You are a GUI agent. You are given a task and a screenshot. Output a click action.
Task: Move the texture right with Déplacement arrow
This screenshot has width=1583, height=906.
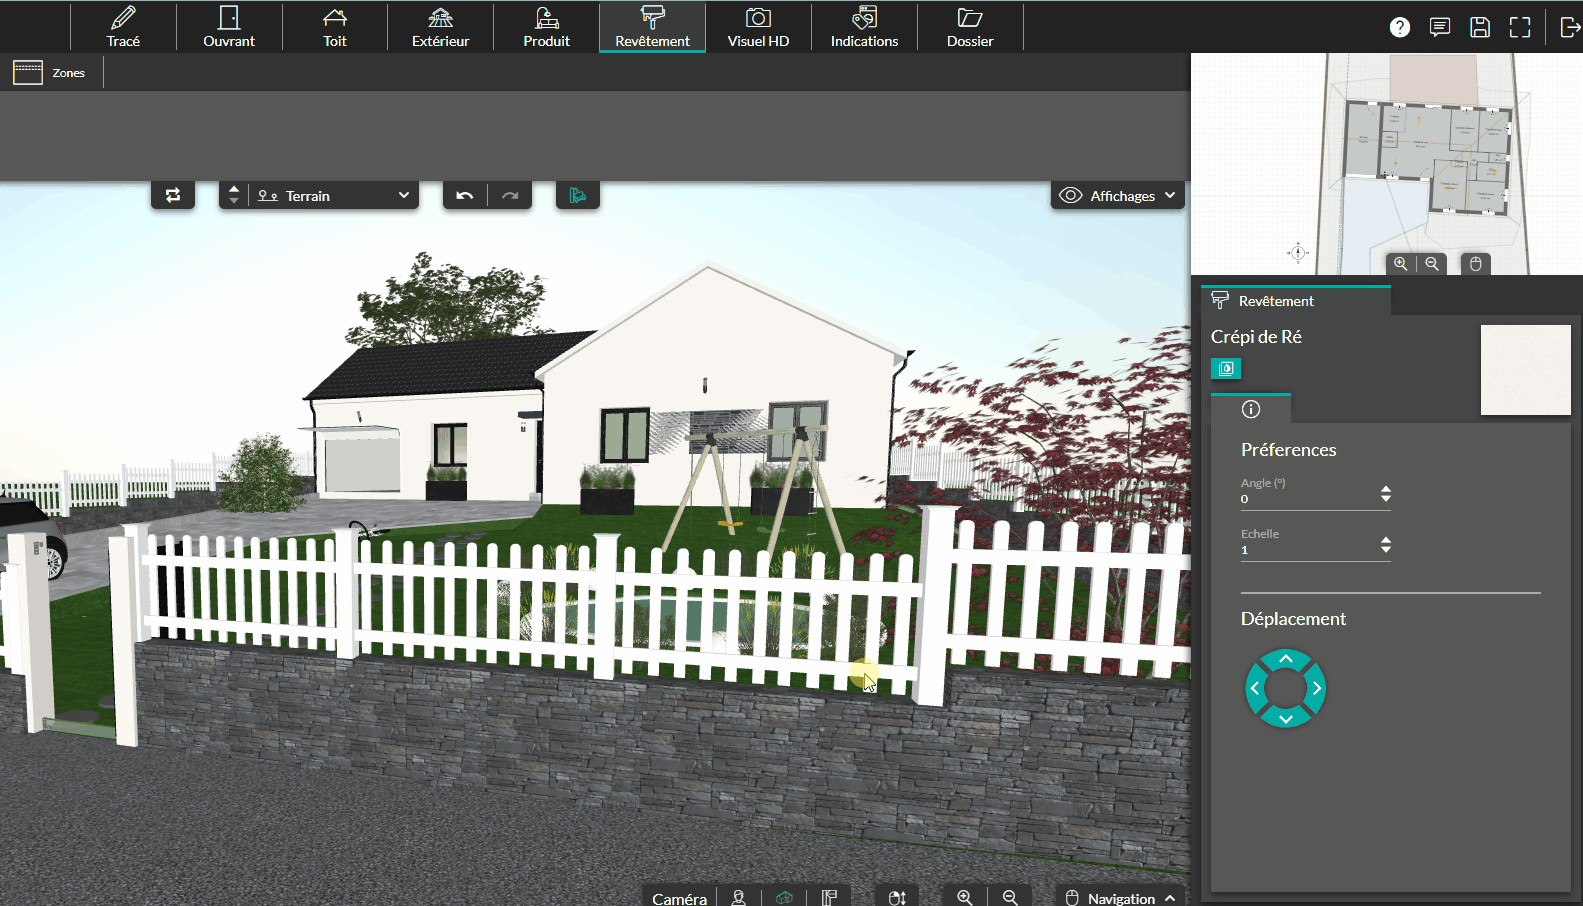tap(1317, 688)
